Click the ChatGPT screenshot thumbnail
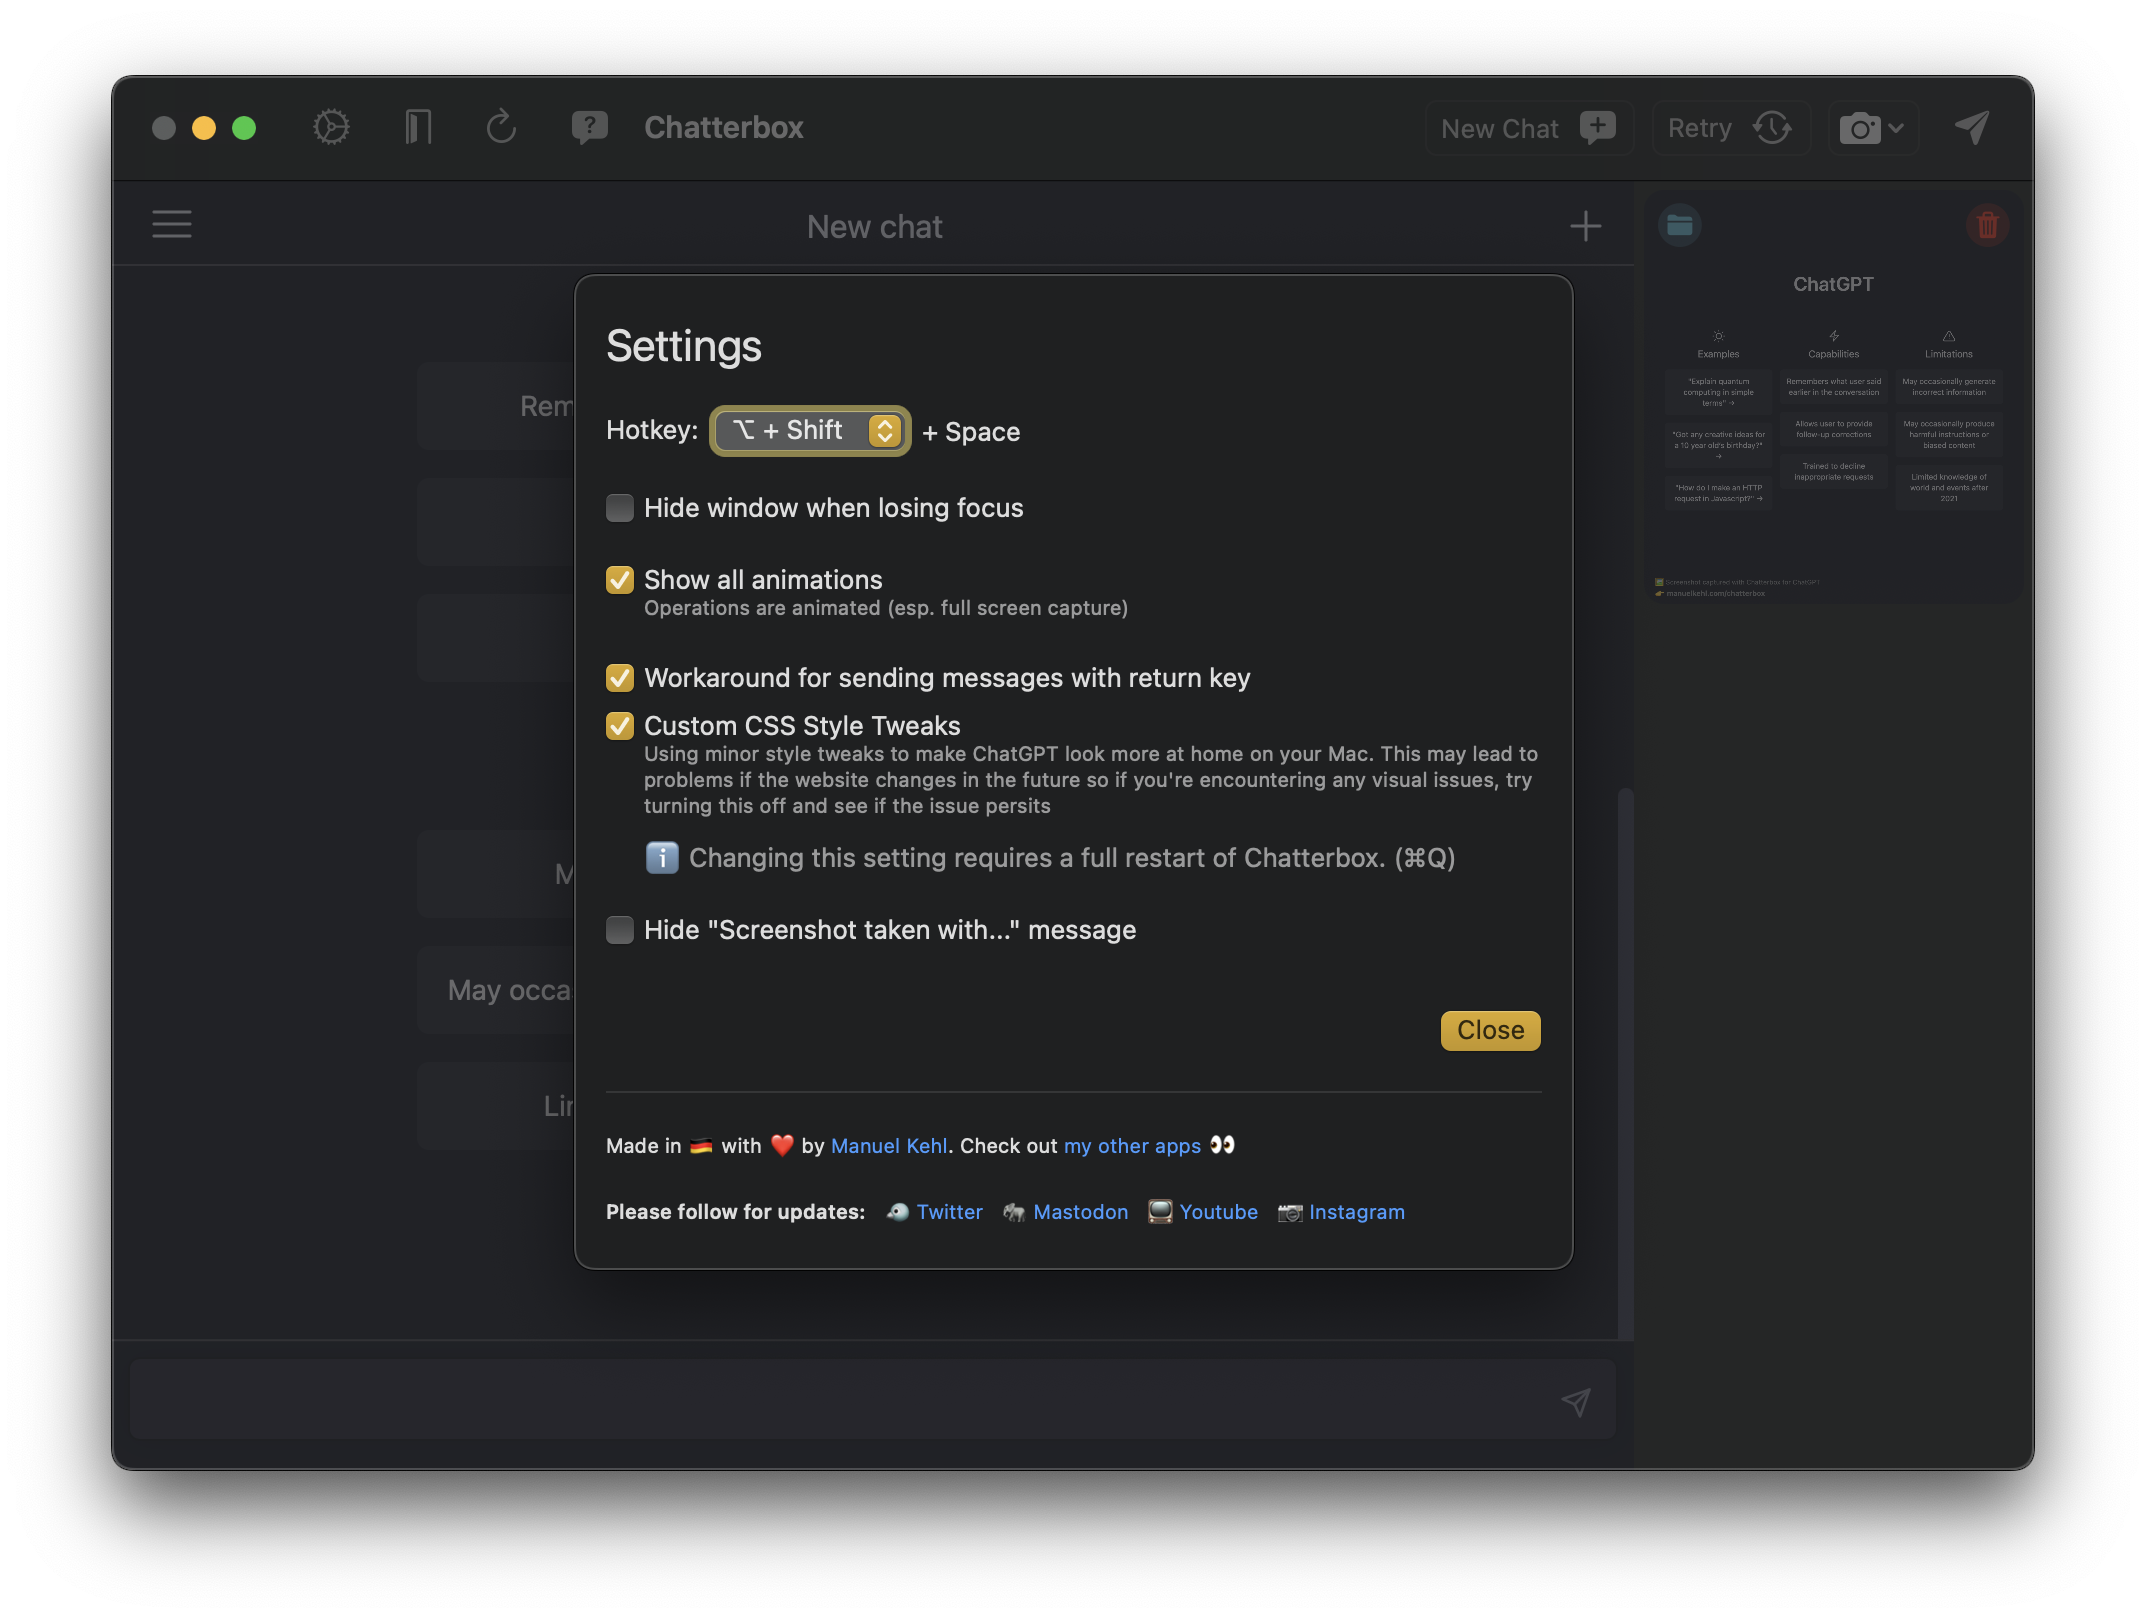Viewport: 2146px width, 1618px height. pos(1833,420)
